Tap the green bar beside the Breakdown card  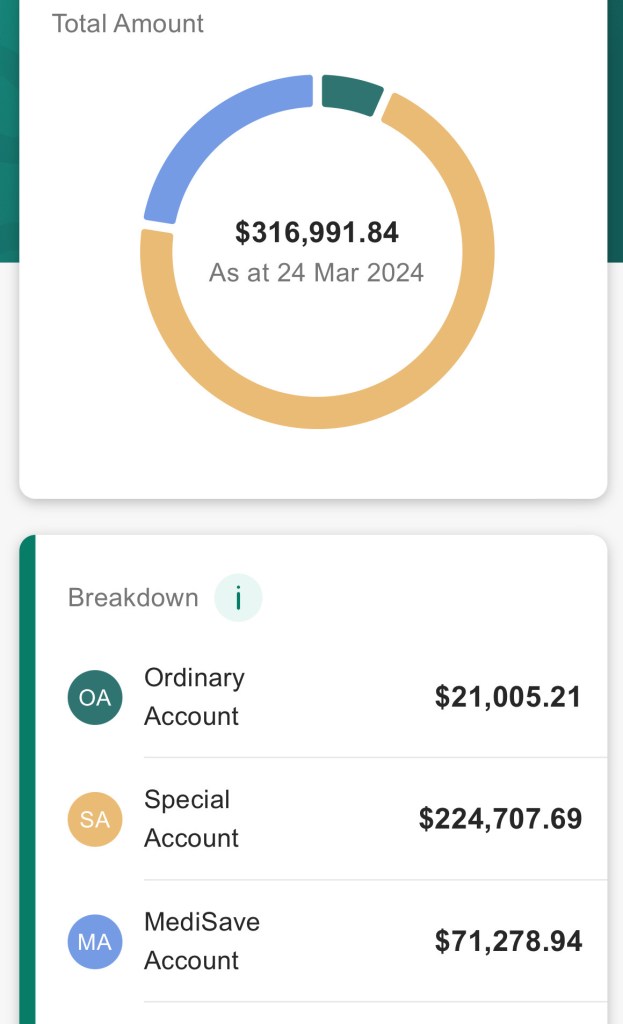[27, 780]
